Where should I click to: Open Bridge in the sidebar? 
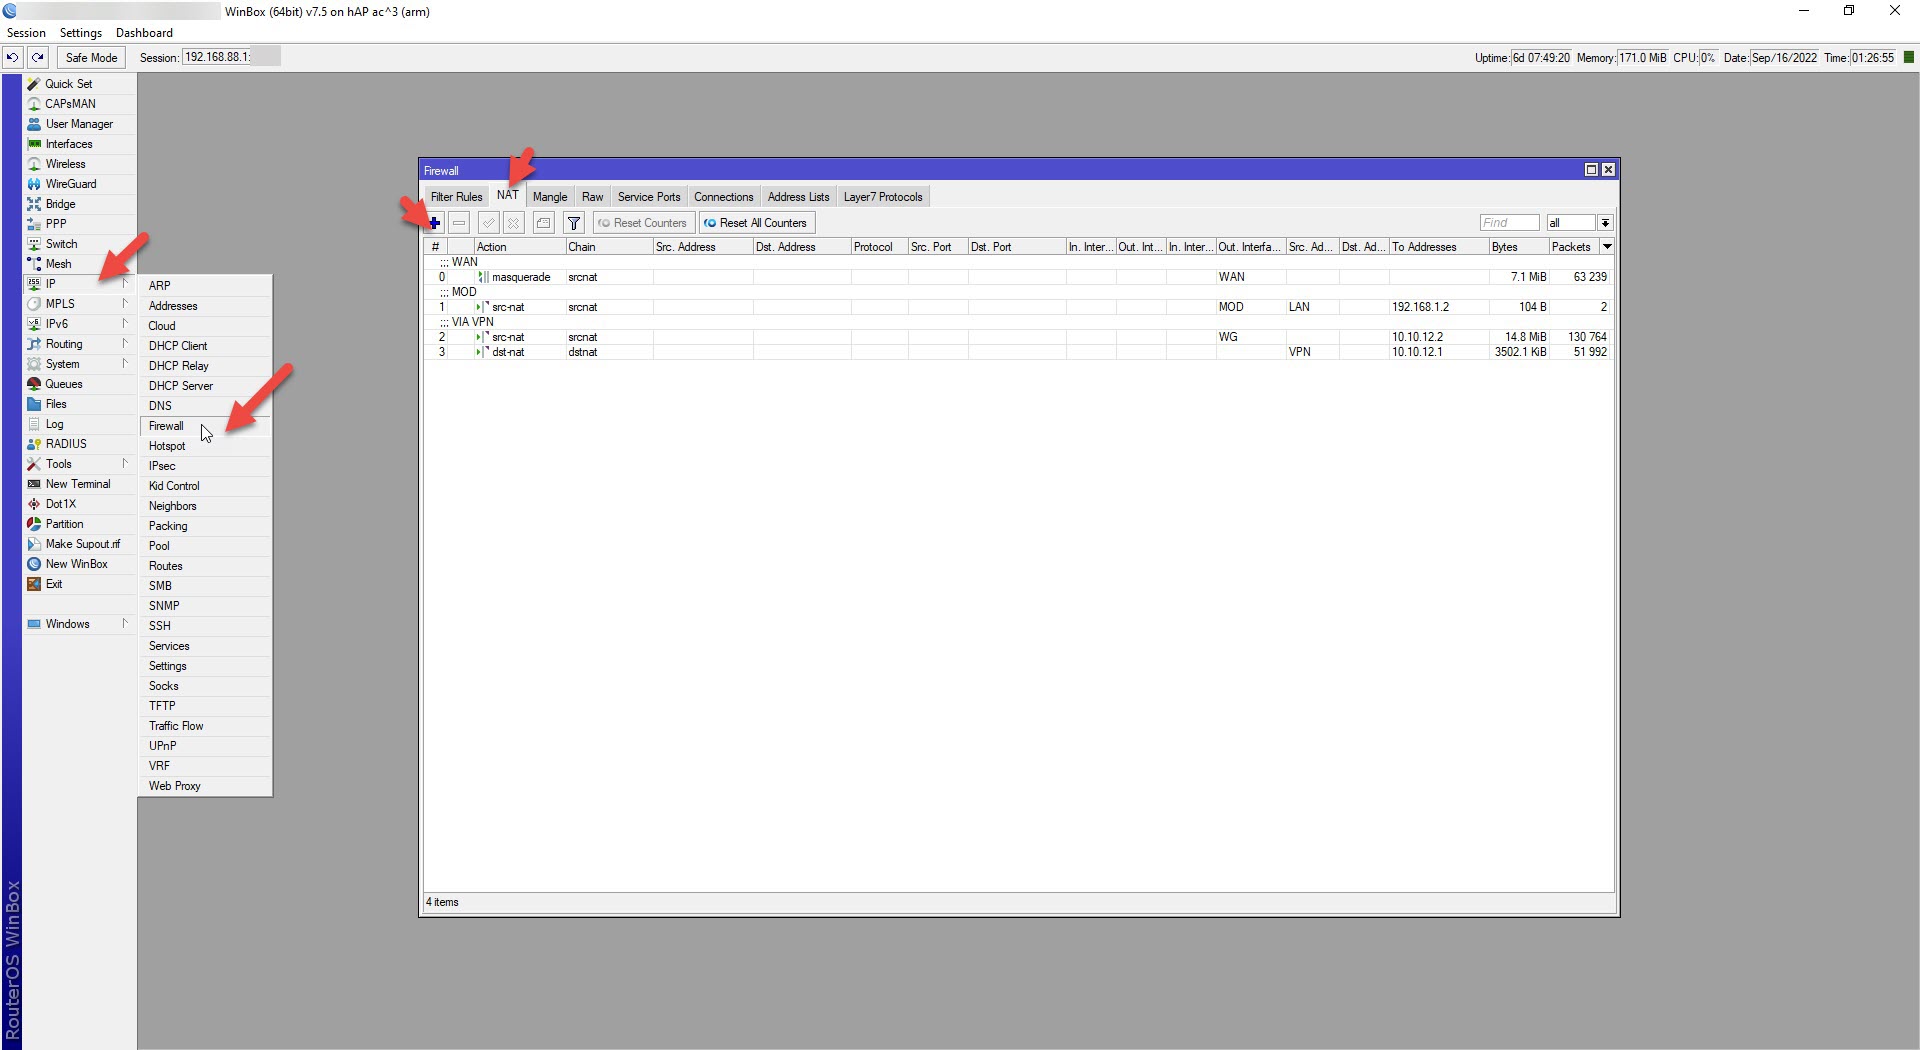click(79, 204)
